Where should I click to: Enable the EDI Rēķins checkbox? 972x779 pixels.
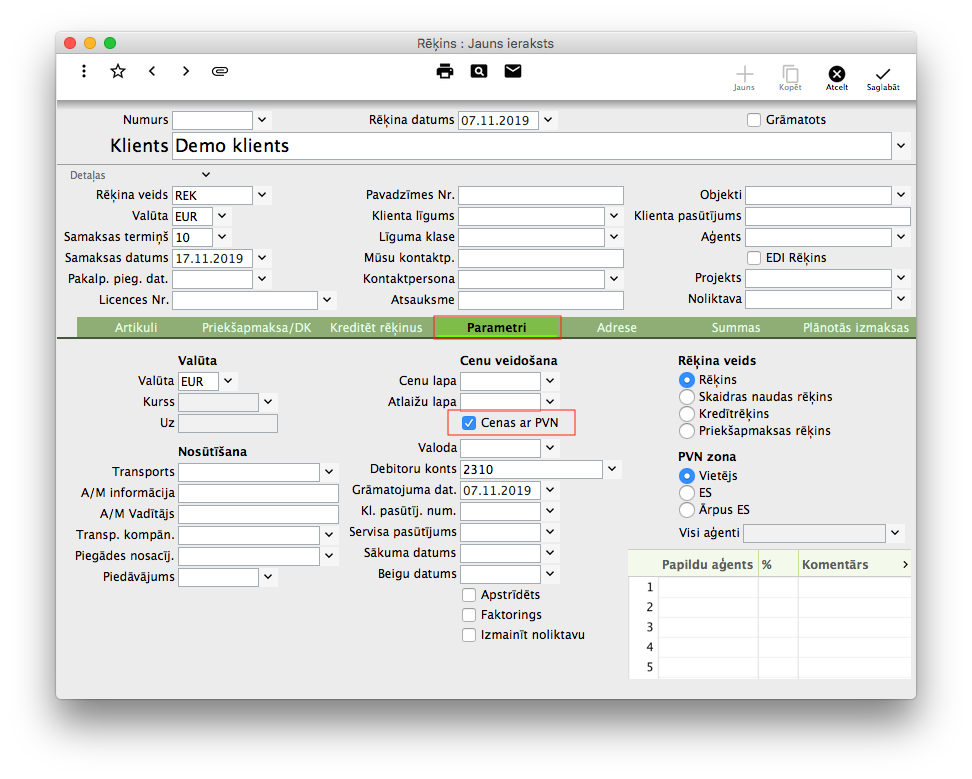click(x=754, y=258)
